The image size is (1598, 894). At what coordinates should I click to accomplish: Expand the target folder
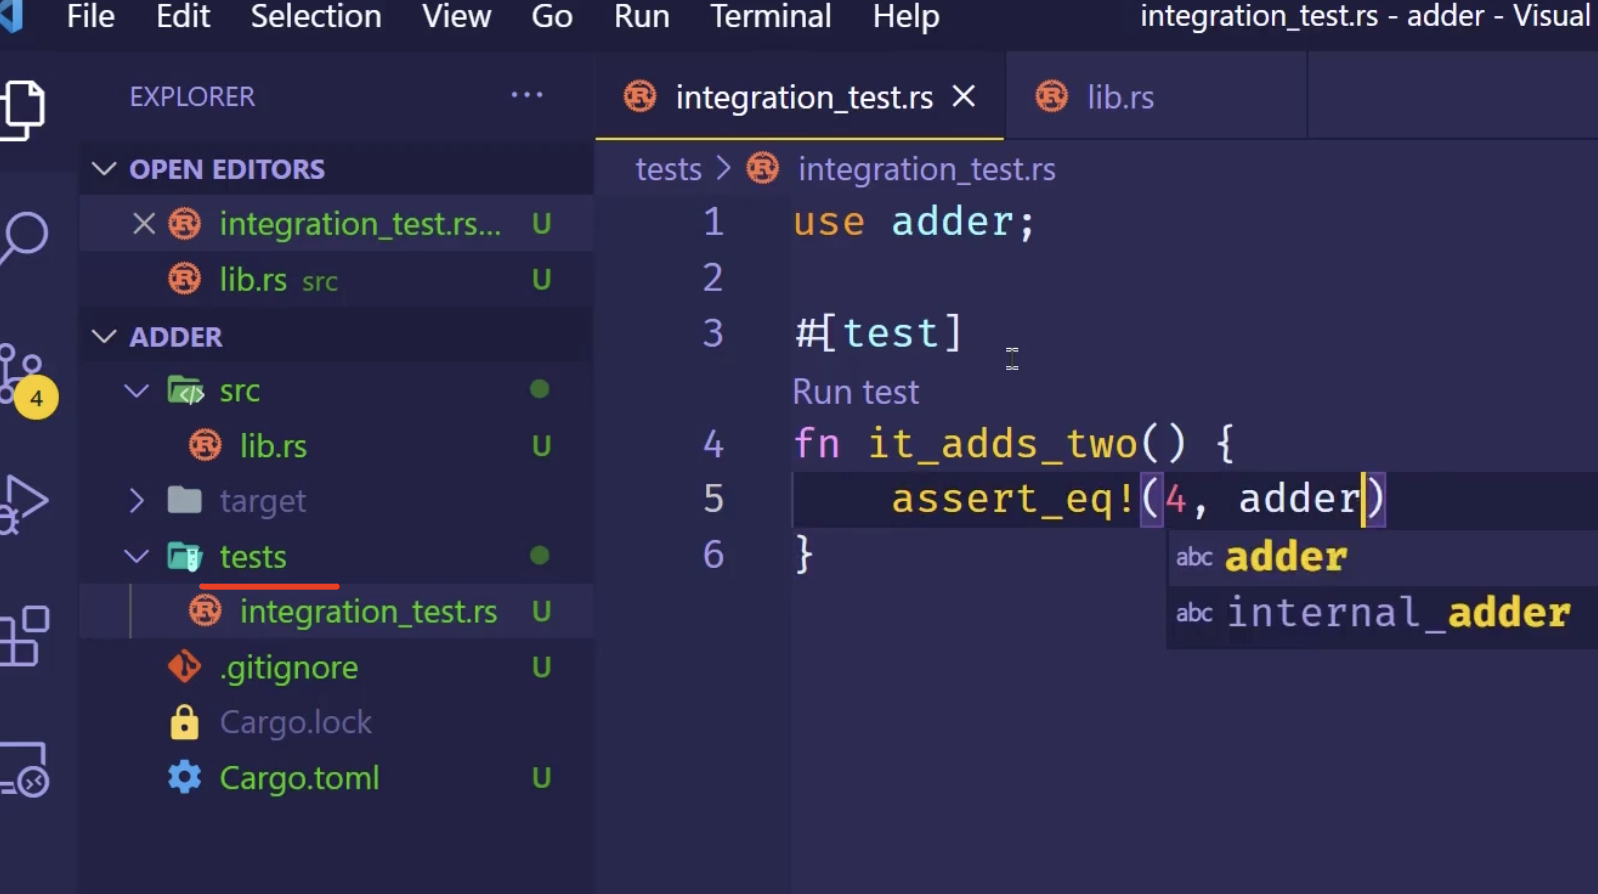pyautogui.click(x=137, y=500)
